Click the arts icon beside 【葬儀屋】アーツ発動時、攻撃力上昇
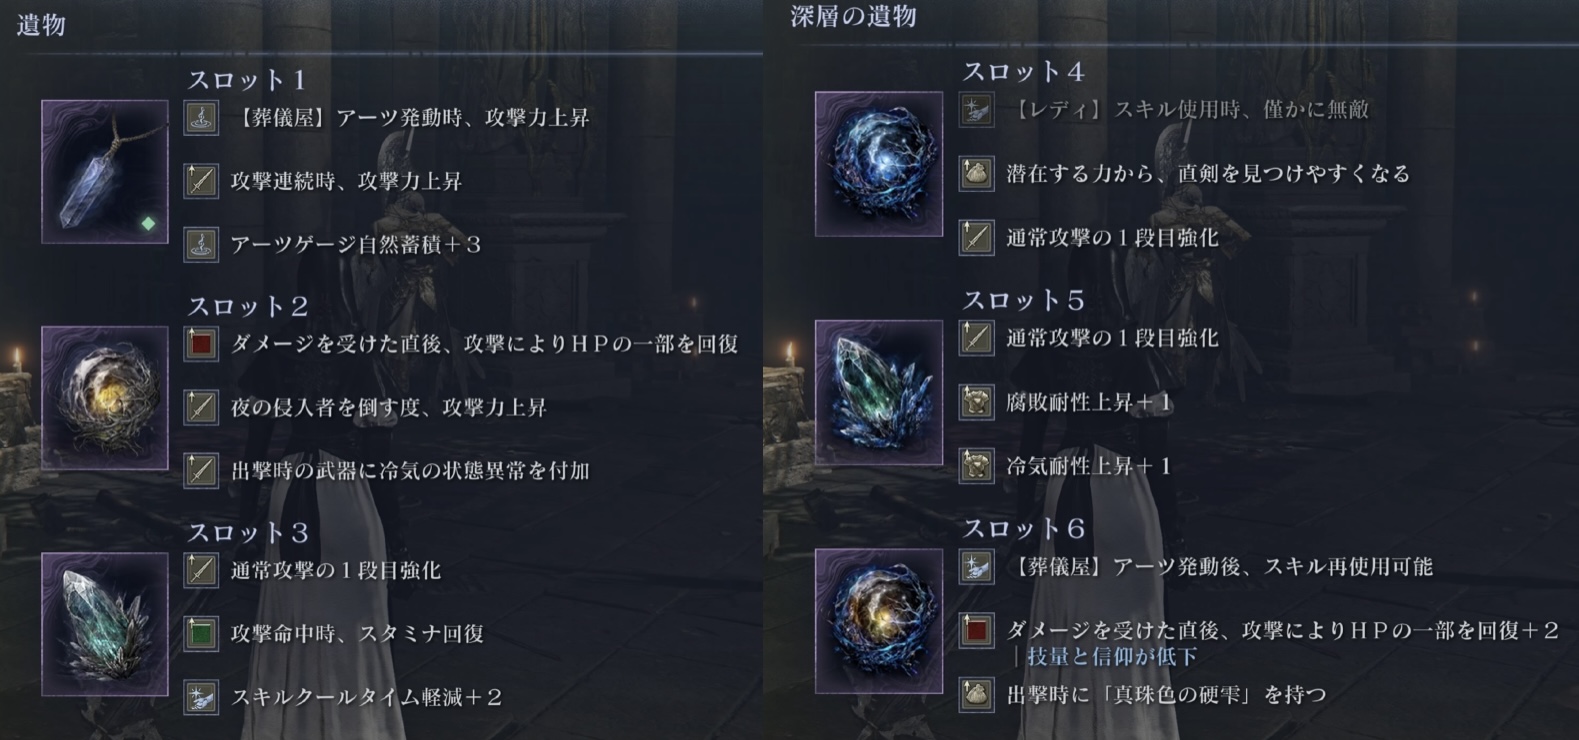1579x740 pixels. tap(201, 118)
